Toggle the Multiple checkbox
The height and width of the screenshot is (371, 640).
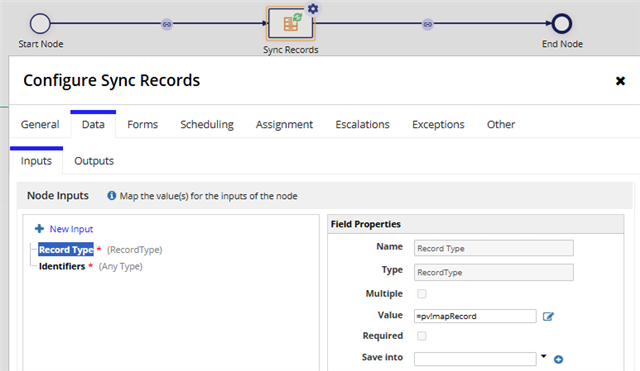click(422, 293)
